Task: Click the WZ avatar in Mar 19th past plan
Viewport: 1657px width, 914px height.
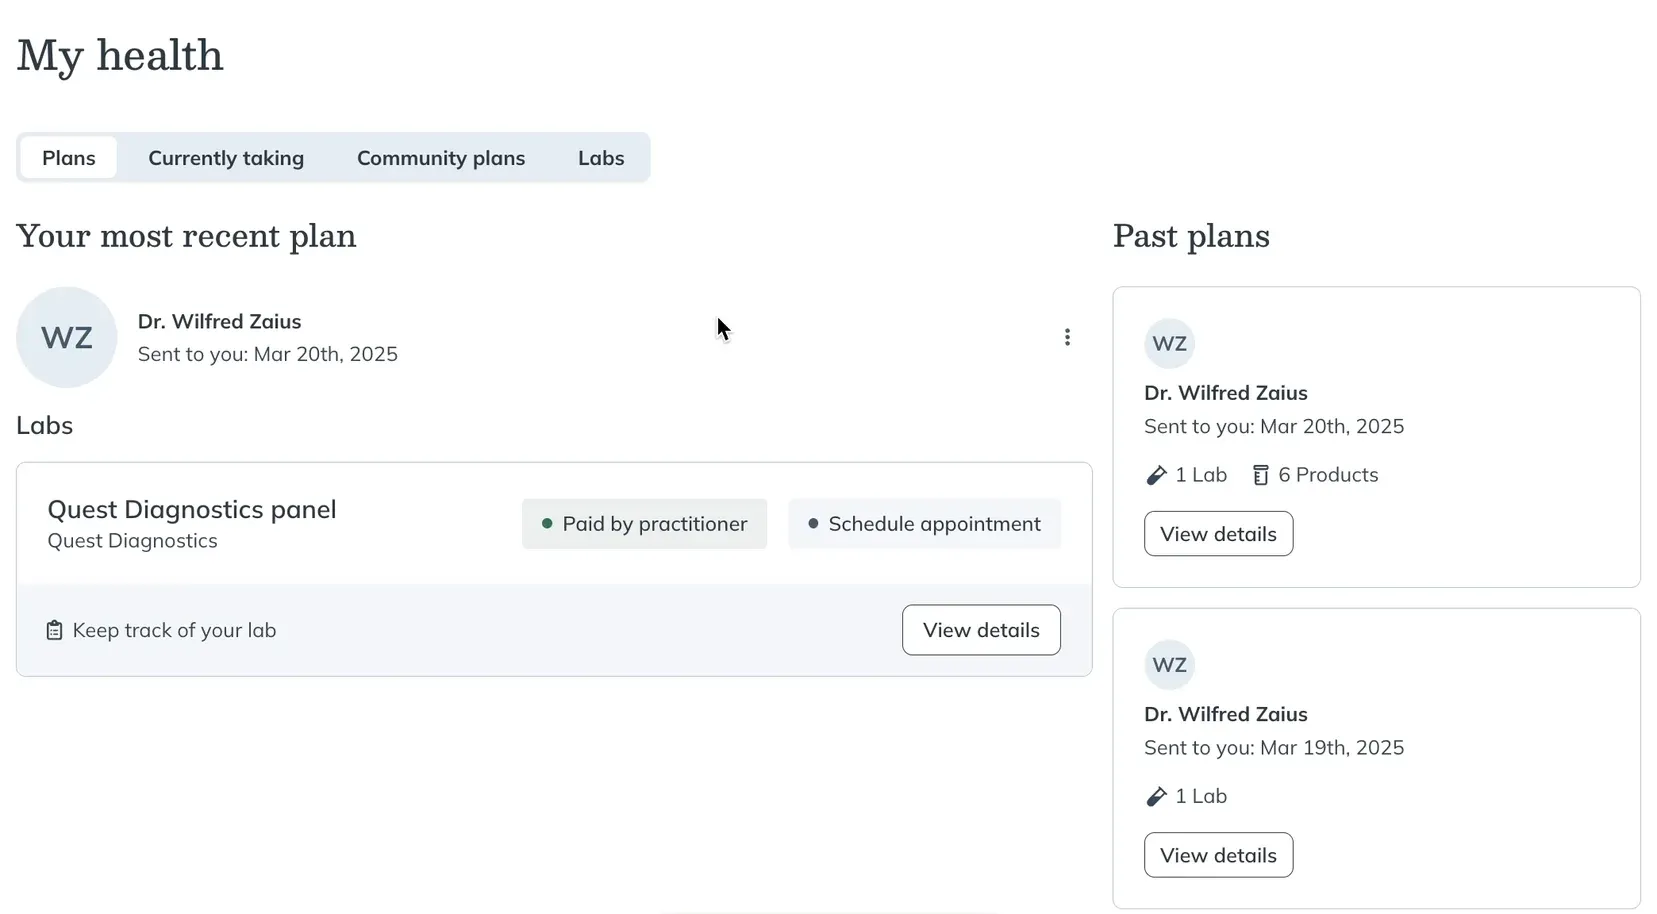Action: [x=1169, y=665]
